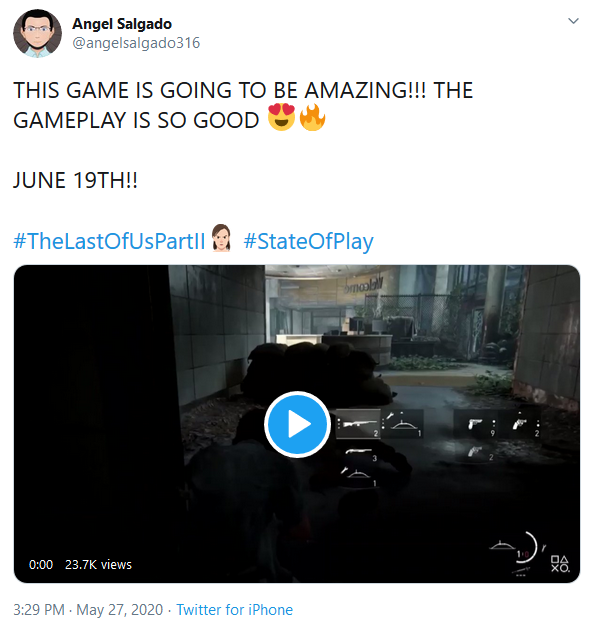Play the embedded gameplay video
This screenshot has width=595, height=619.
pos(297,424)
